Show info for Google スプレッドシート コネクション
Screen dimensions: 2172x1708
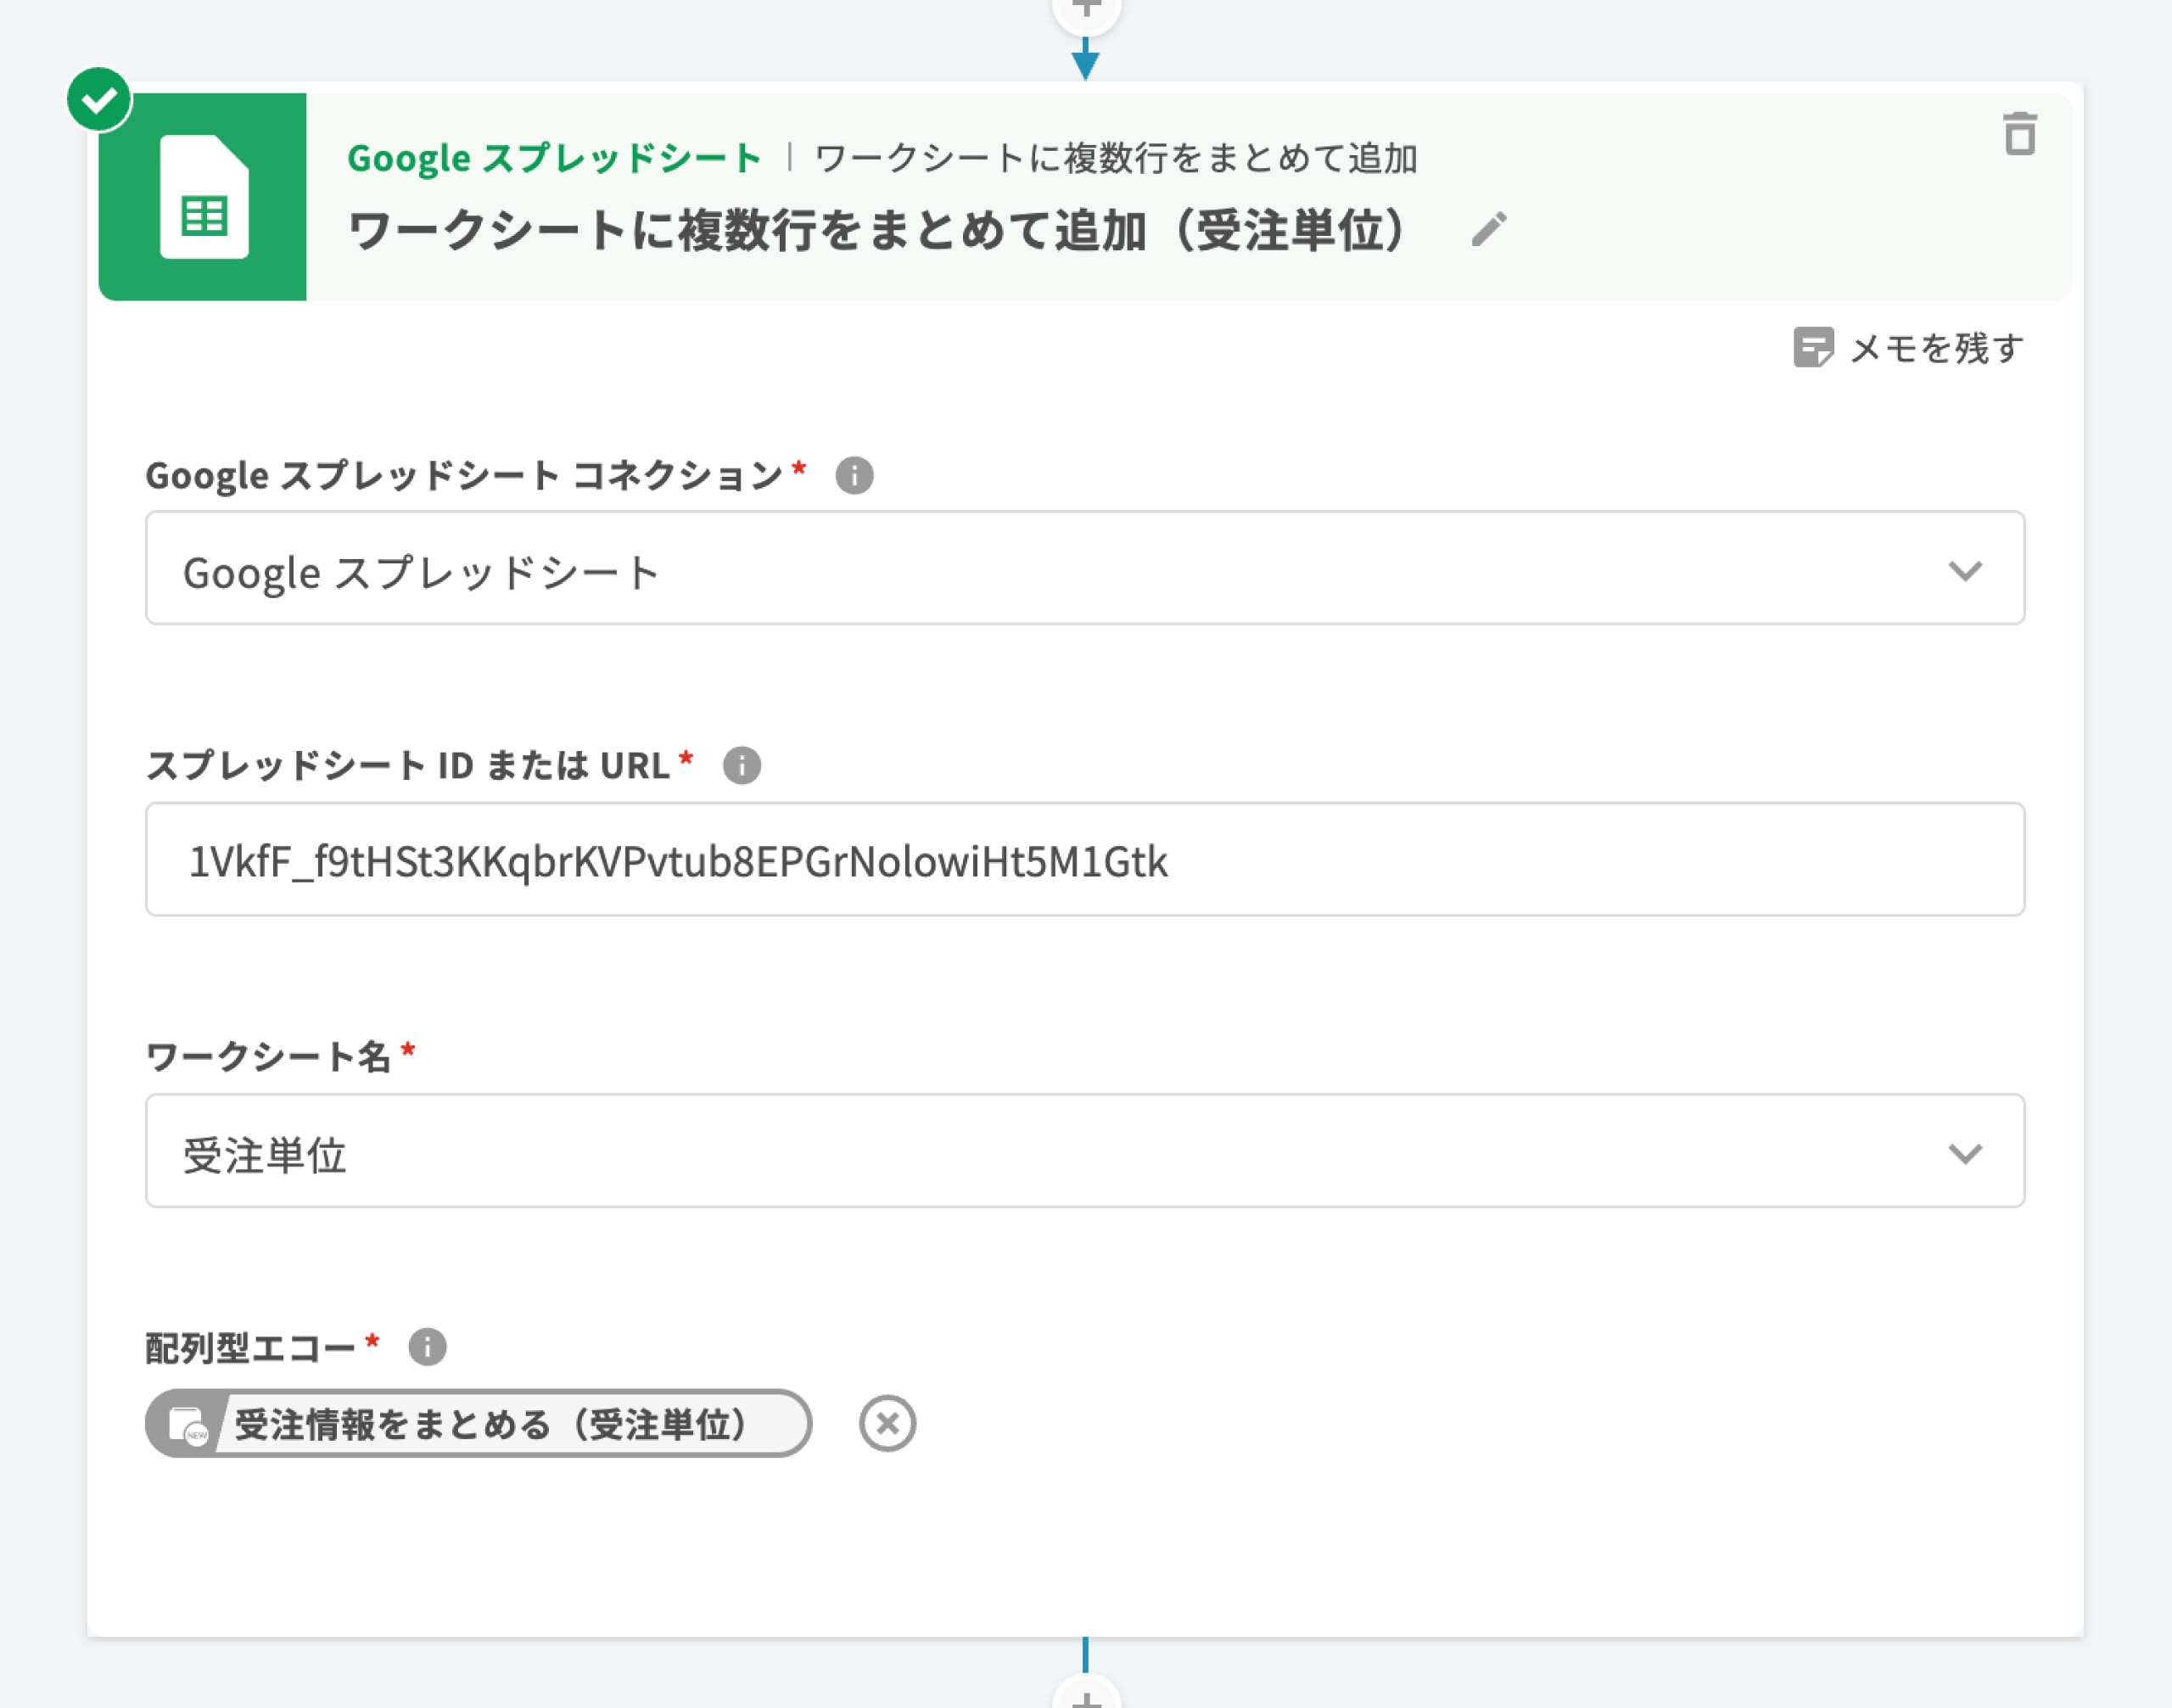[x=854, y=475]
